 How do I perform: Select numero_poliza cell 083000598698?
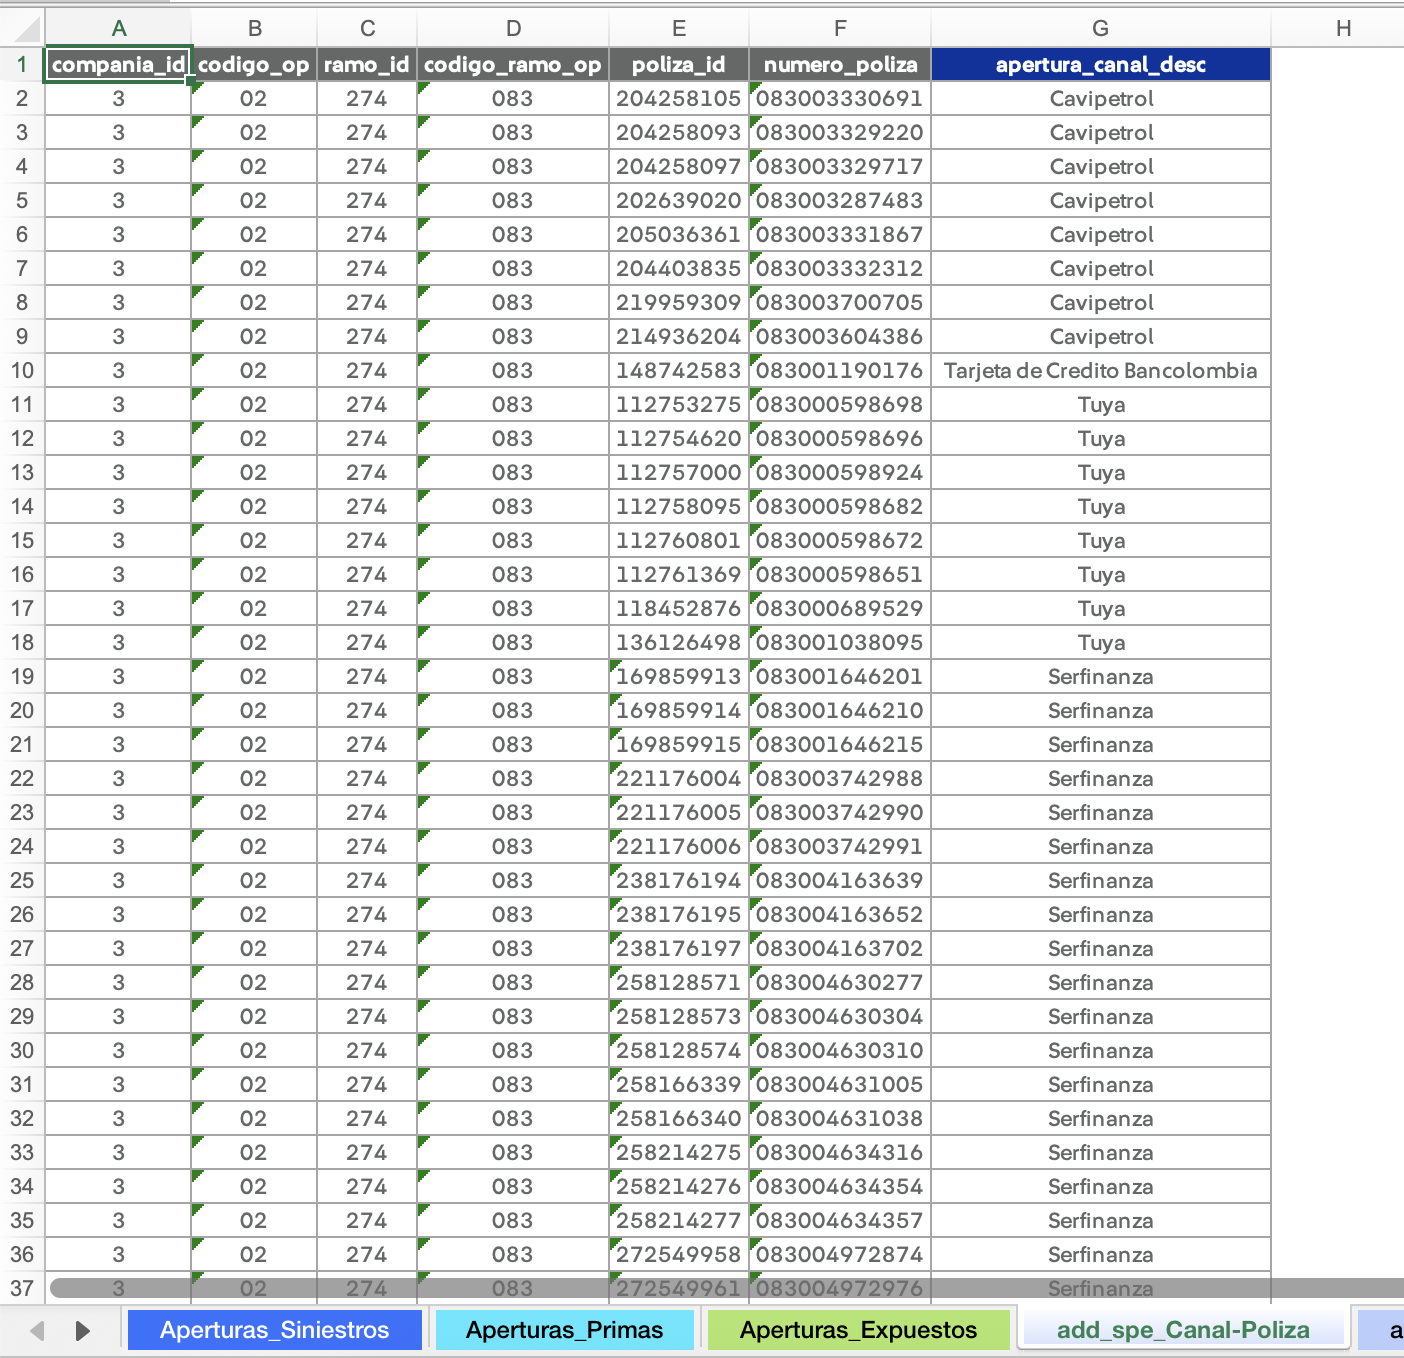click(x=840, y=405)
